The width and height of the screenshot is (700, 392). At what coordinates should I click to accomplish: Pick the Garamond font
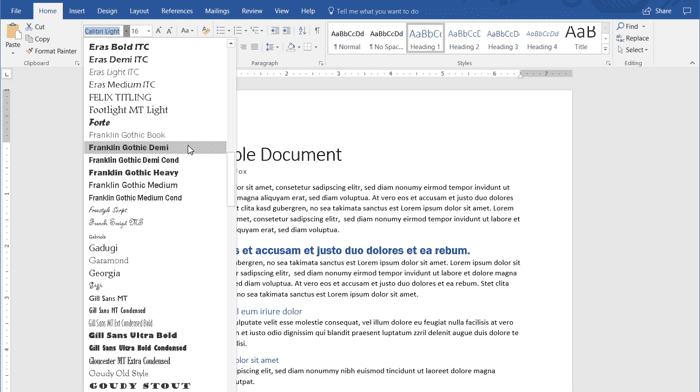tap(155, 260)
